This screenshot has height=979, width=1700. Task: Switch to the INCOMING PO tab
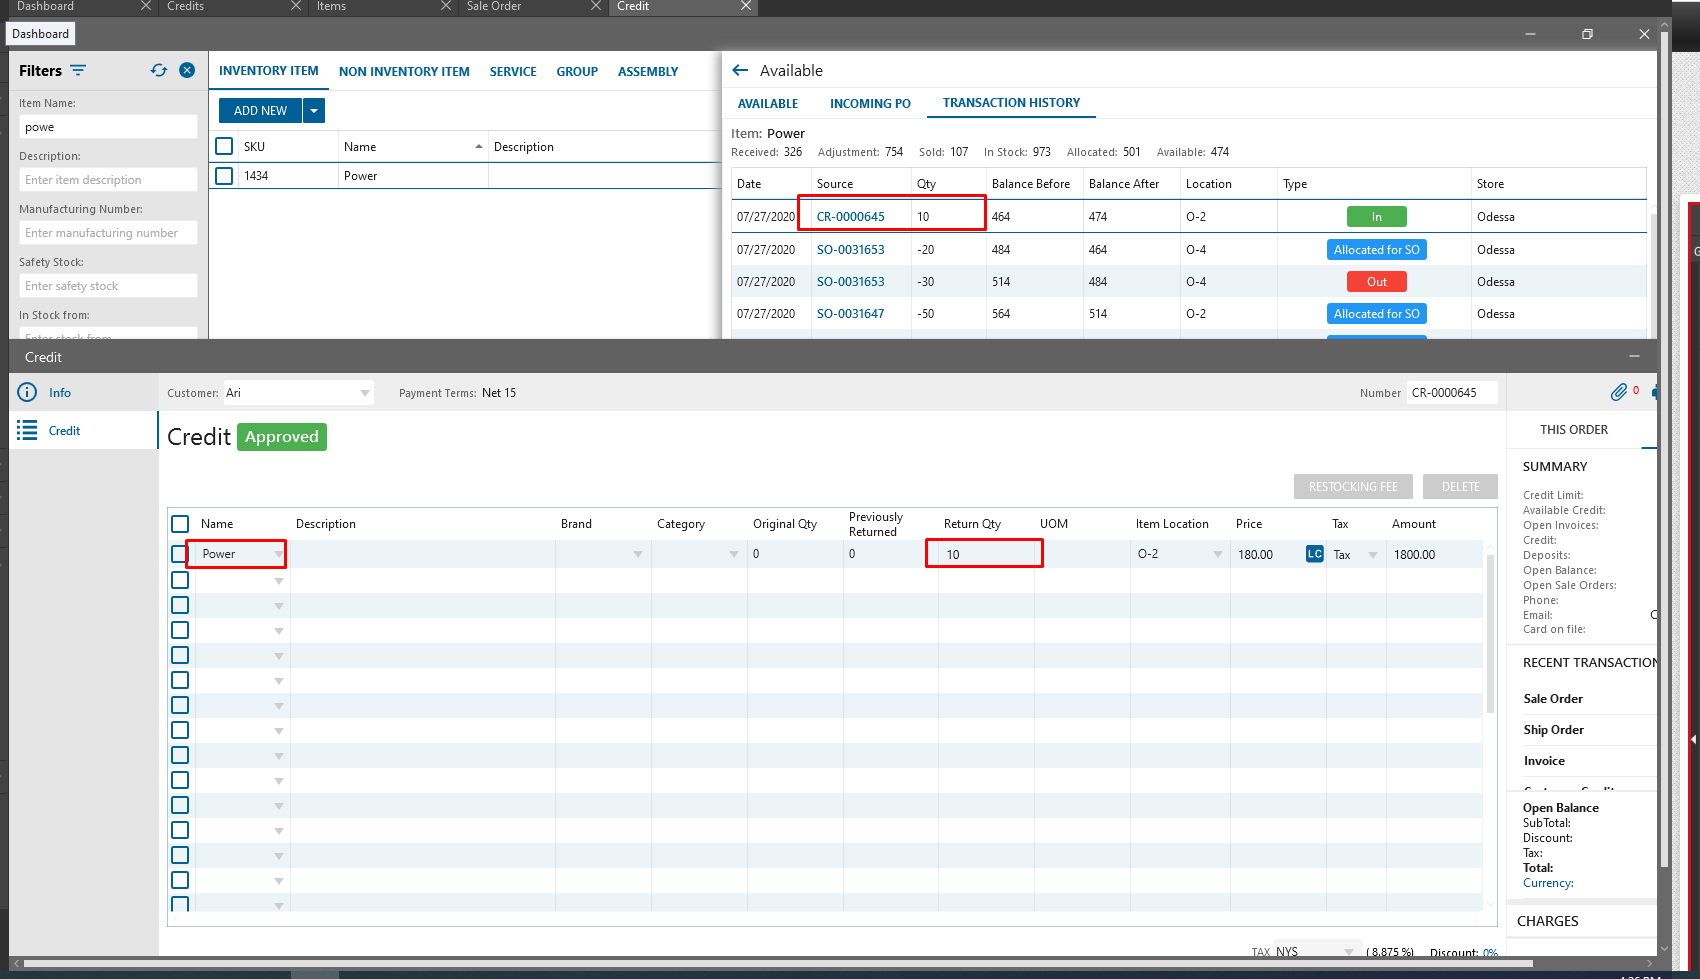click(x=870, y=103)
